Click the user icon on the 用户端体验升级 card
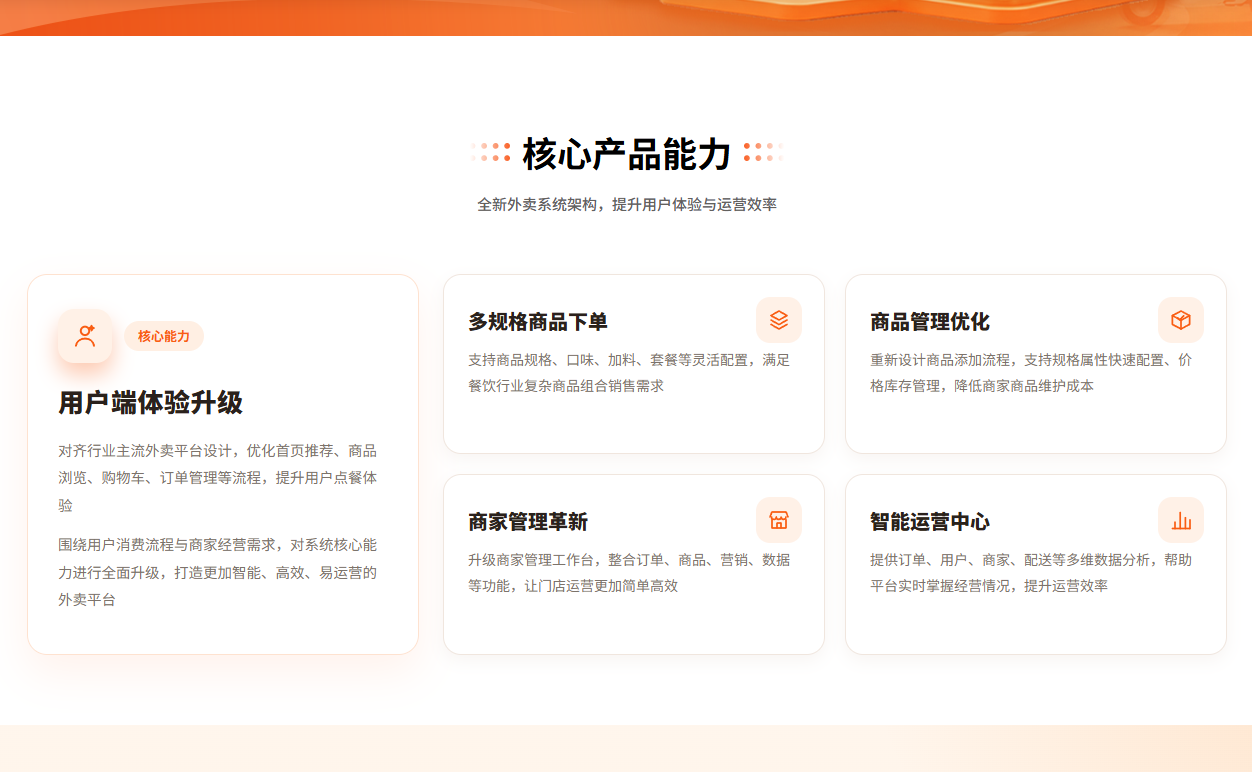Screen dimensions: 1252x772 coord(85,336)
